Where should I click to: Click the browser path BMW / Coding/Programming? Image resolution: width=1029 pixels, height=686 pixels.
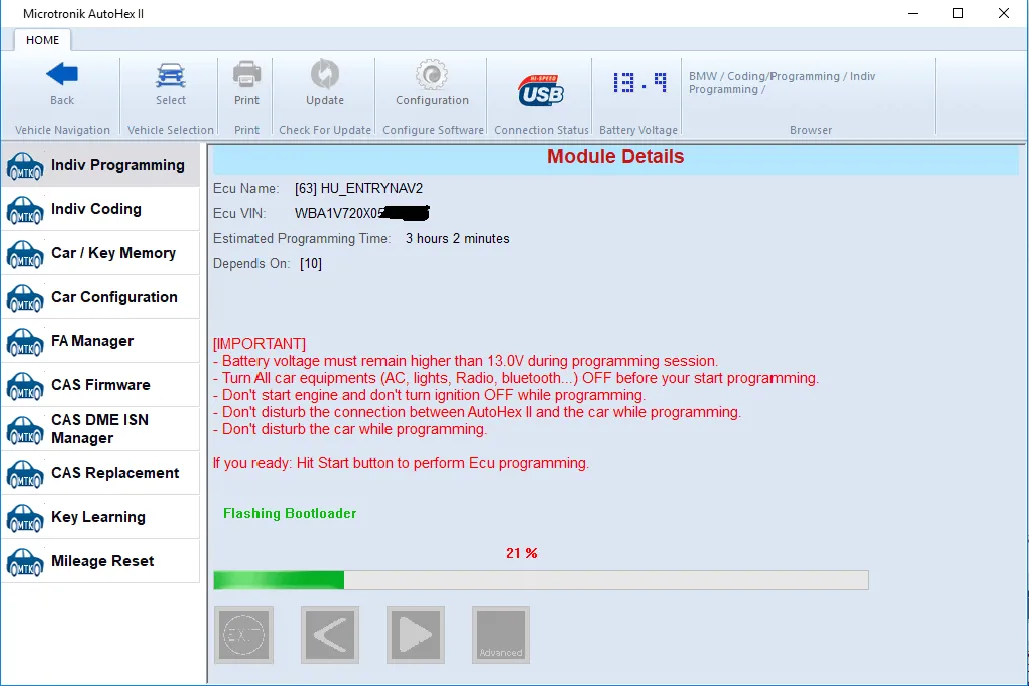tap(782, 83)
